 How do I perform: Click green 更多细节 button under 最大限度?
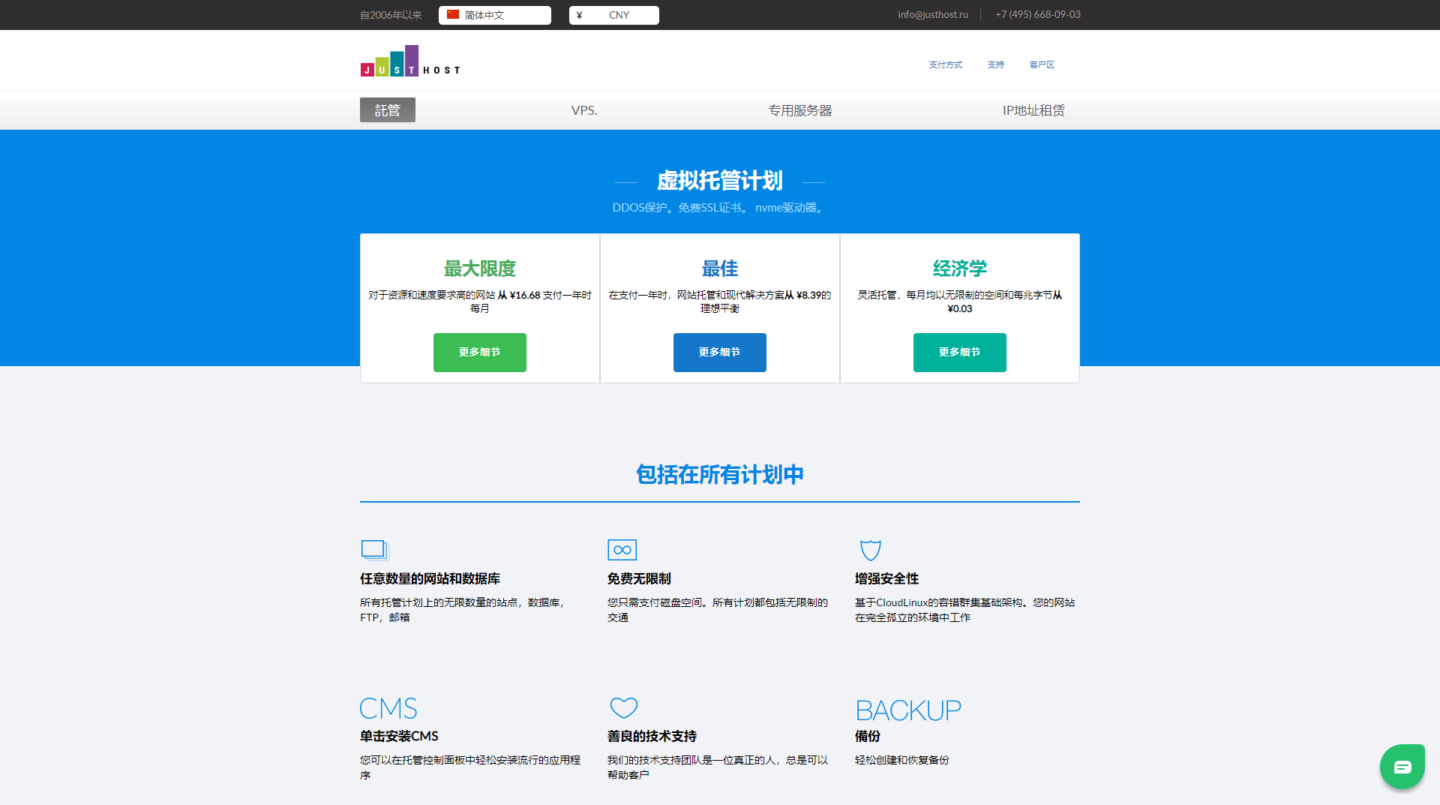tap(479, 352)
